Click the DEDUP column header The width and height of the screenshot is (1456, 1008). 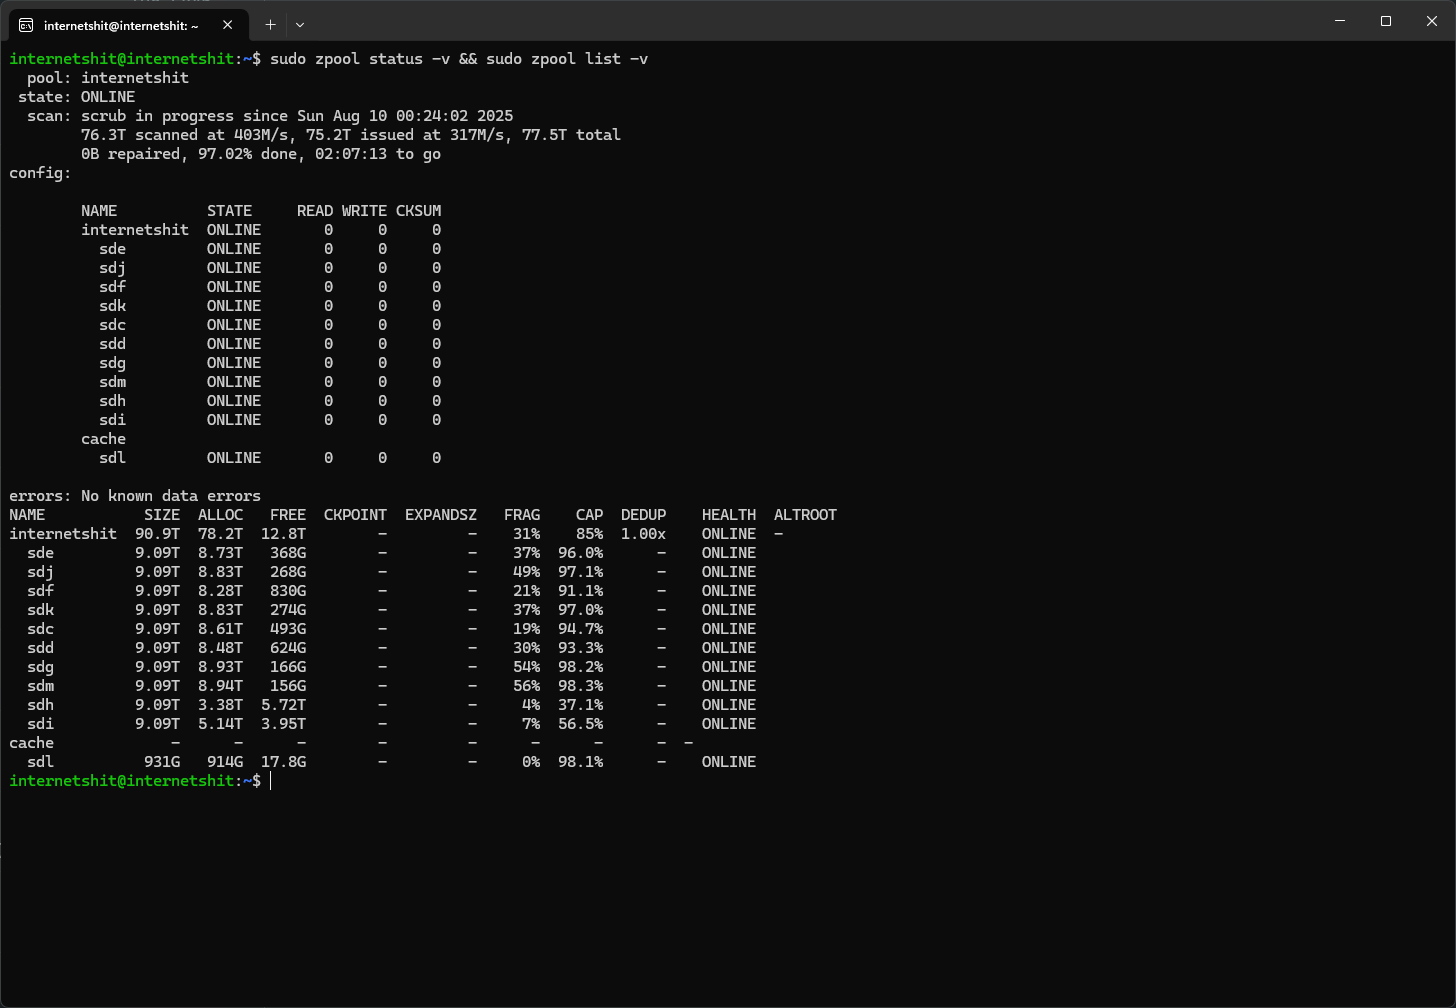(x=643, y=515)
